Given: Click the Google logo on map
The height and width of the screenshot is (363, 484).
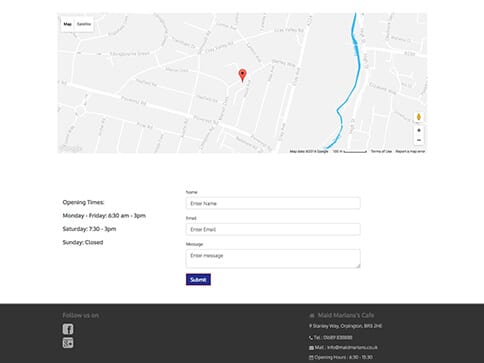Looking at the screenshot, I should tap(71, 149).
